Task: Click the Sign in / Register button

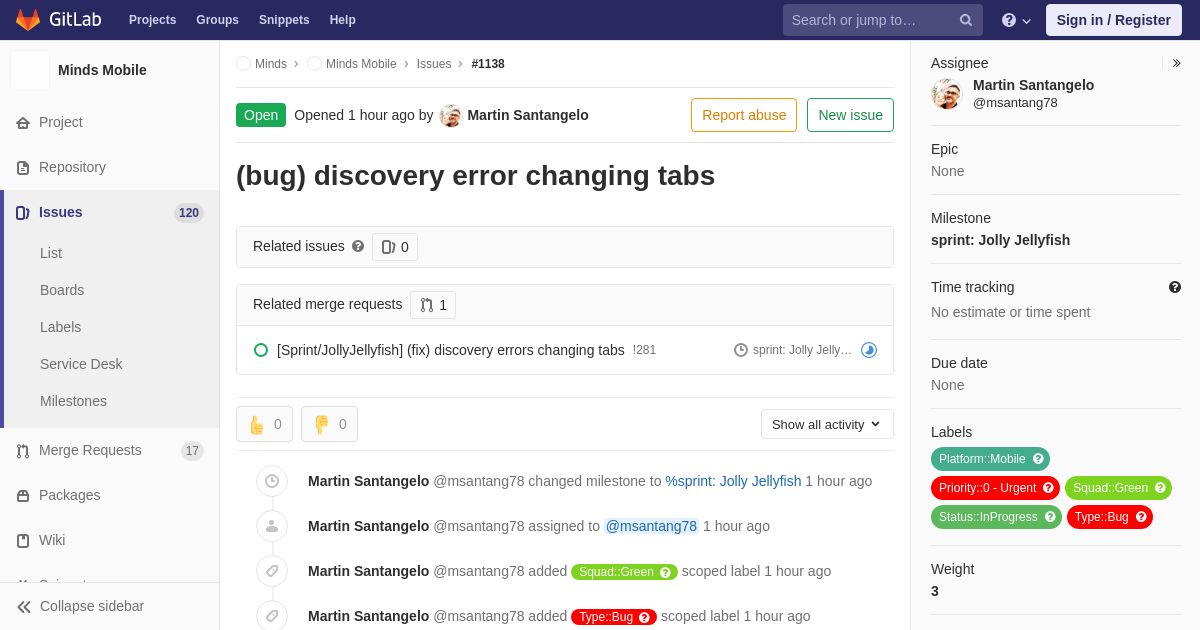Action: pyautogui.click(x=1114, y=20)
